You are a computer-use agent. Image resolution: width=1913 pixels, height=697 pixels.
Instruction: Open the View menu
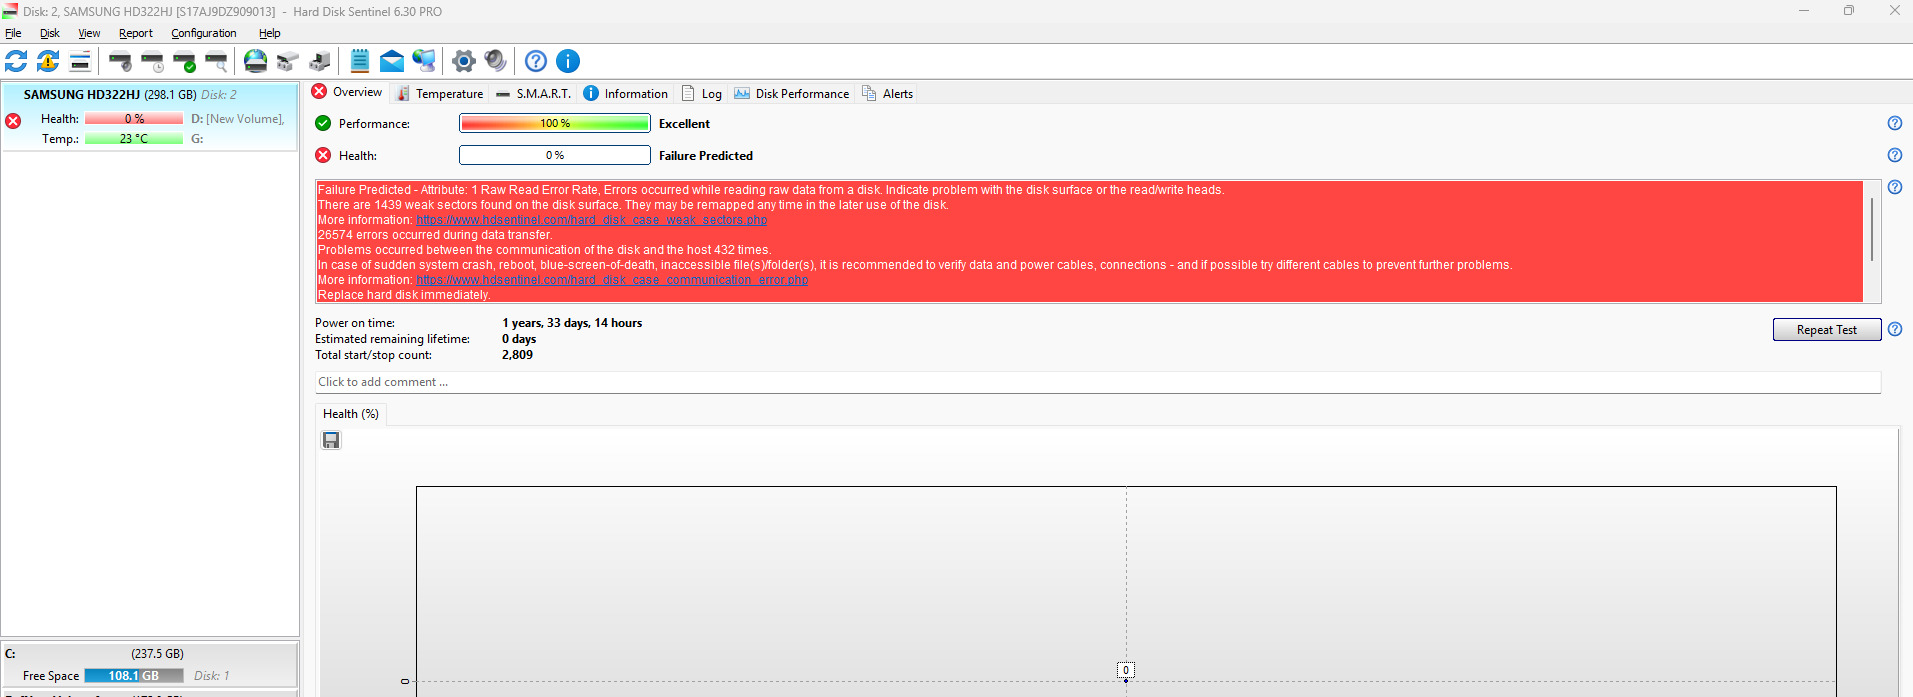[89, 33]
